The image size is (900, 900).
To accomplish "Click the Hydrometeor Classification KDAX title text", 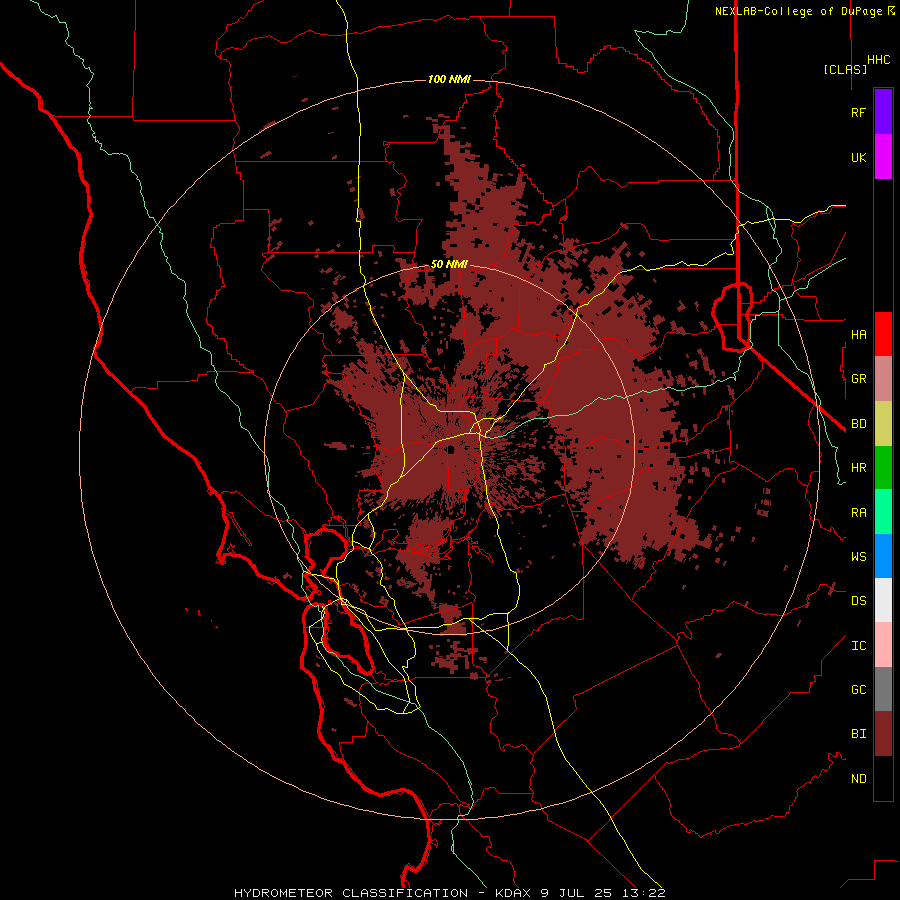I will click(x=449, y=893).
